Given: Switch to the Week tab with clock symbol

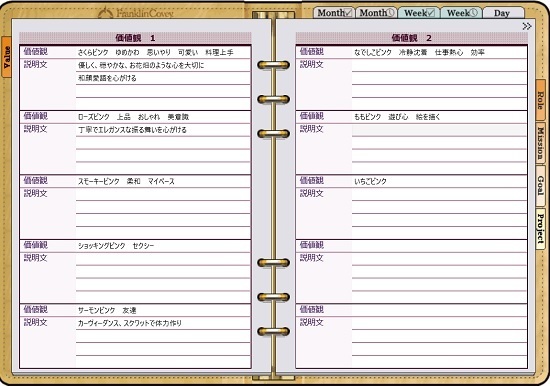Looking at the screenshot, I should tap(461, 13).
